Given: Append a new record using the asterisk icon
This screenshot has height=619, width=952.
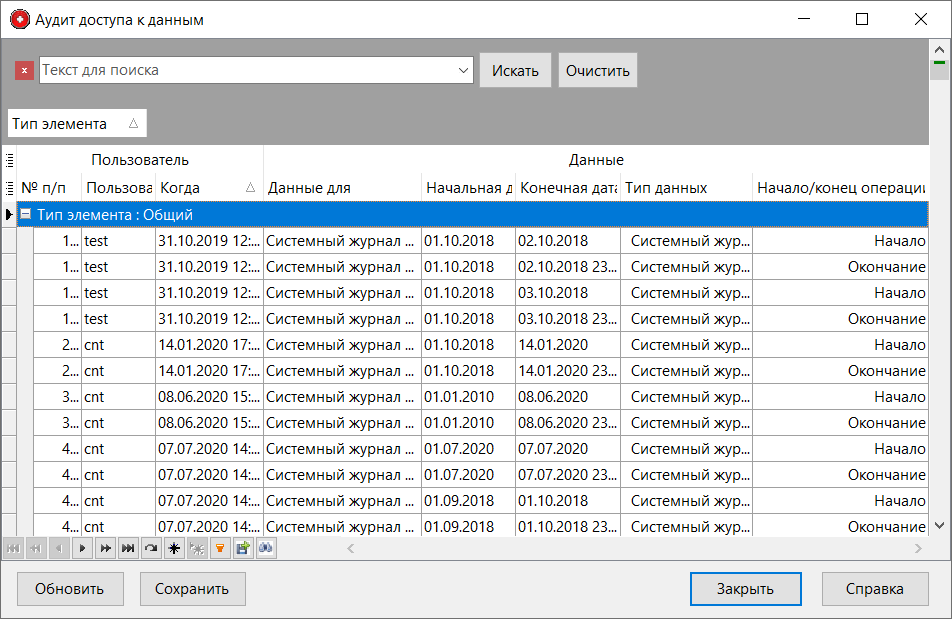Looking at the screenshot, I should click(x=174, y=548).
